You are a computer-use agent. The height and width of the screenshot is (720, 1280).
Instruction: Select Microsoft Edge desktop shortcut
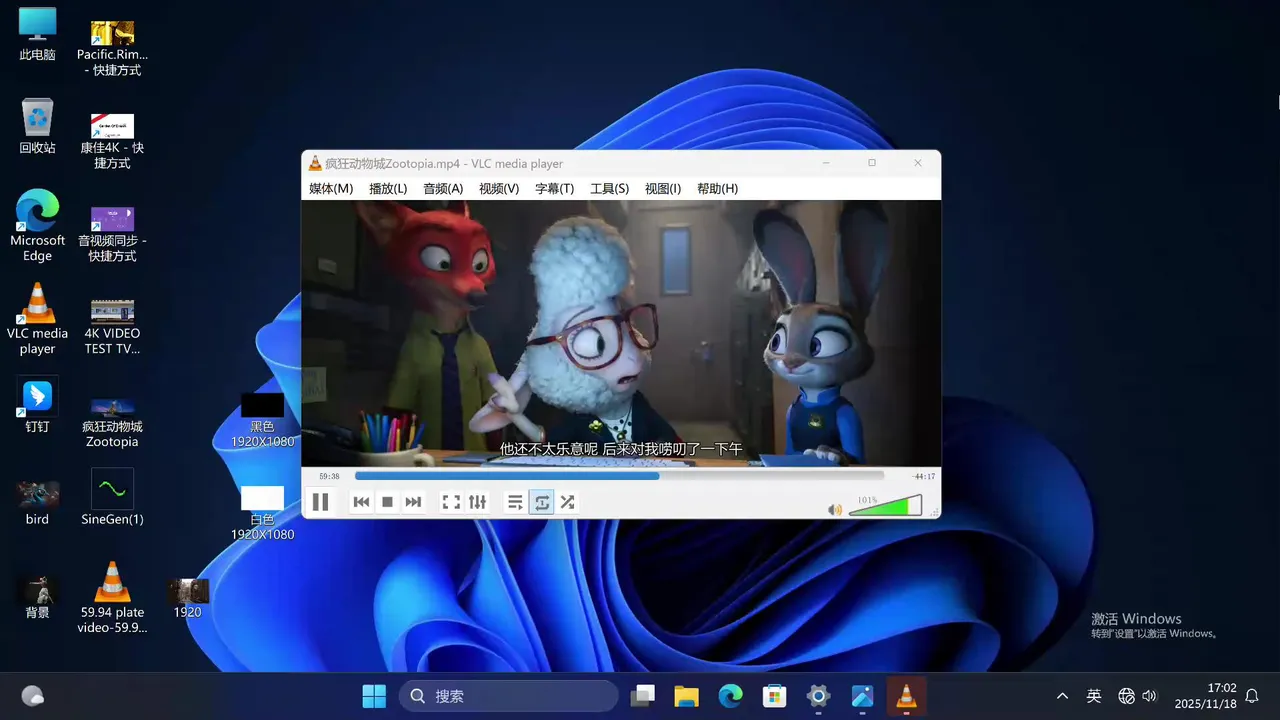[37, 226]
